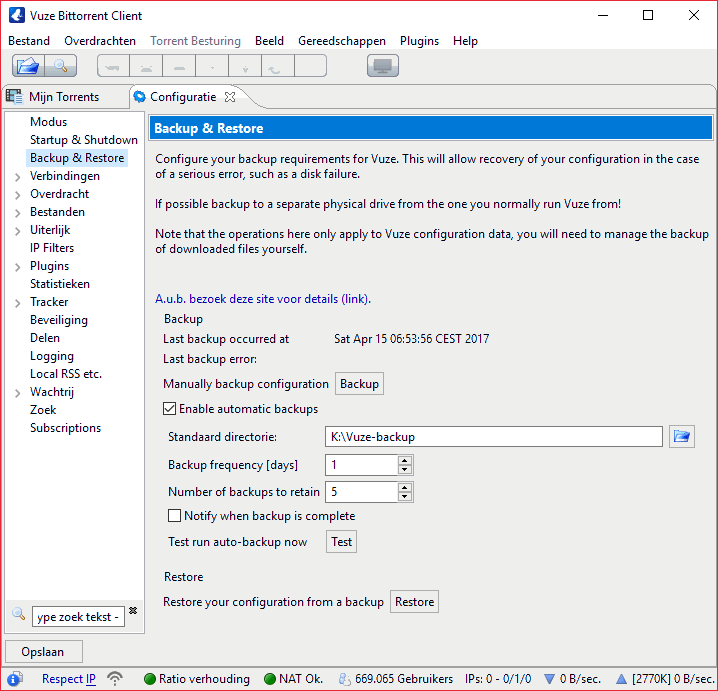The image size is (718, 691).
Task: Expand the Overdracht tree node
Action: pyautogui.click(x=18, y=195)
